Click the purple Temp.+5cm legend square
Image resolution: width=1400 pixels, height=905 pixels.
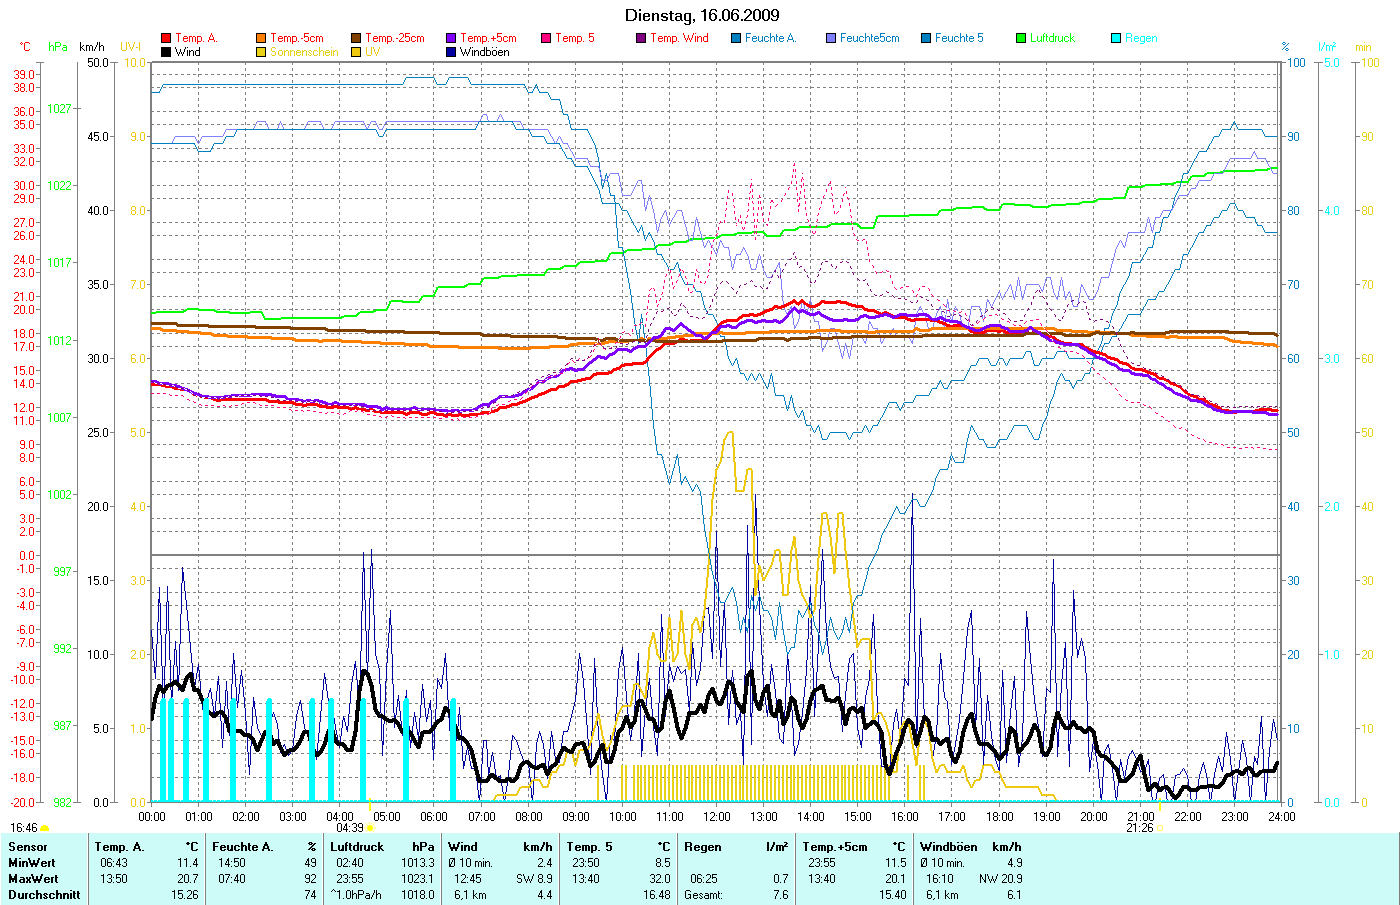(451, 38)
